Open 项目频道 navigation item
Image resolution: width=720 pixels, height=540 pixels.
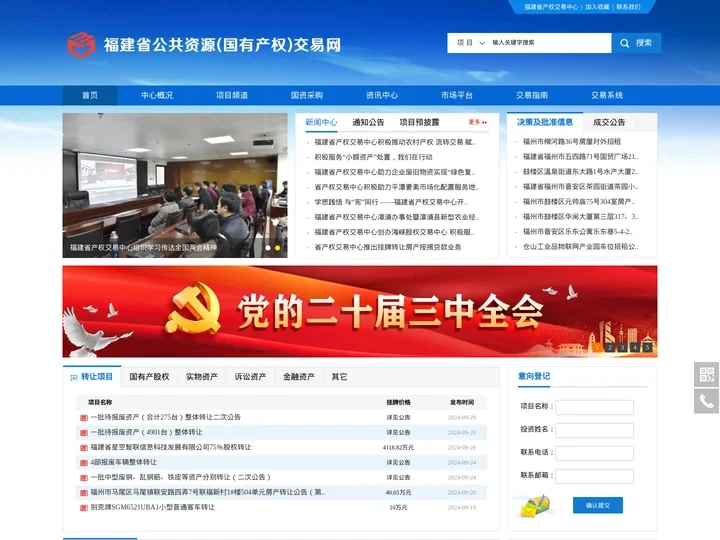tap(232, 95)
